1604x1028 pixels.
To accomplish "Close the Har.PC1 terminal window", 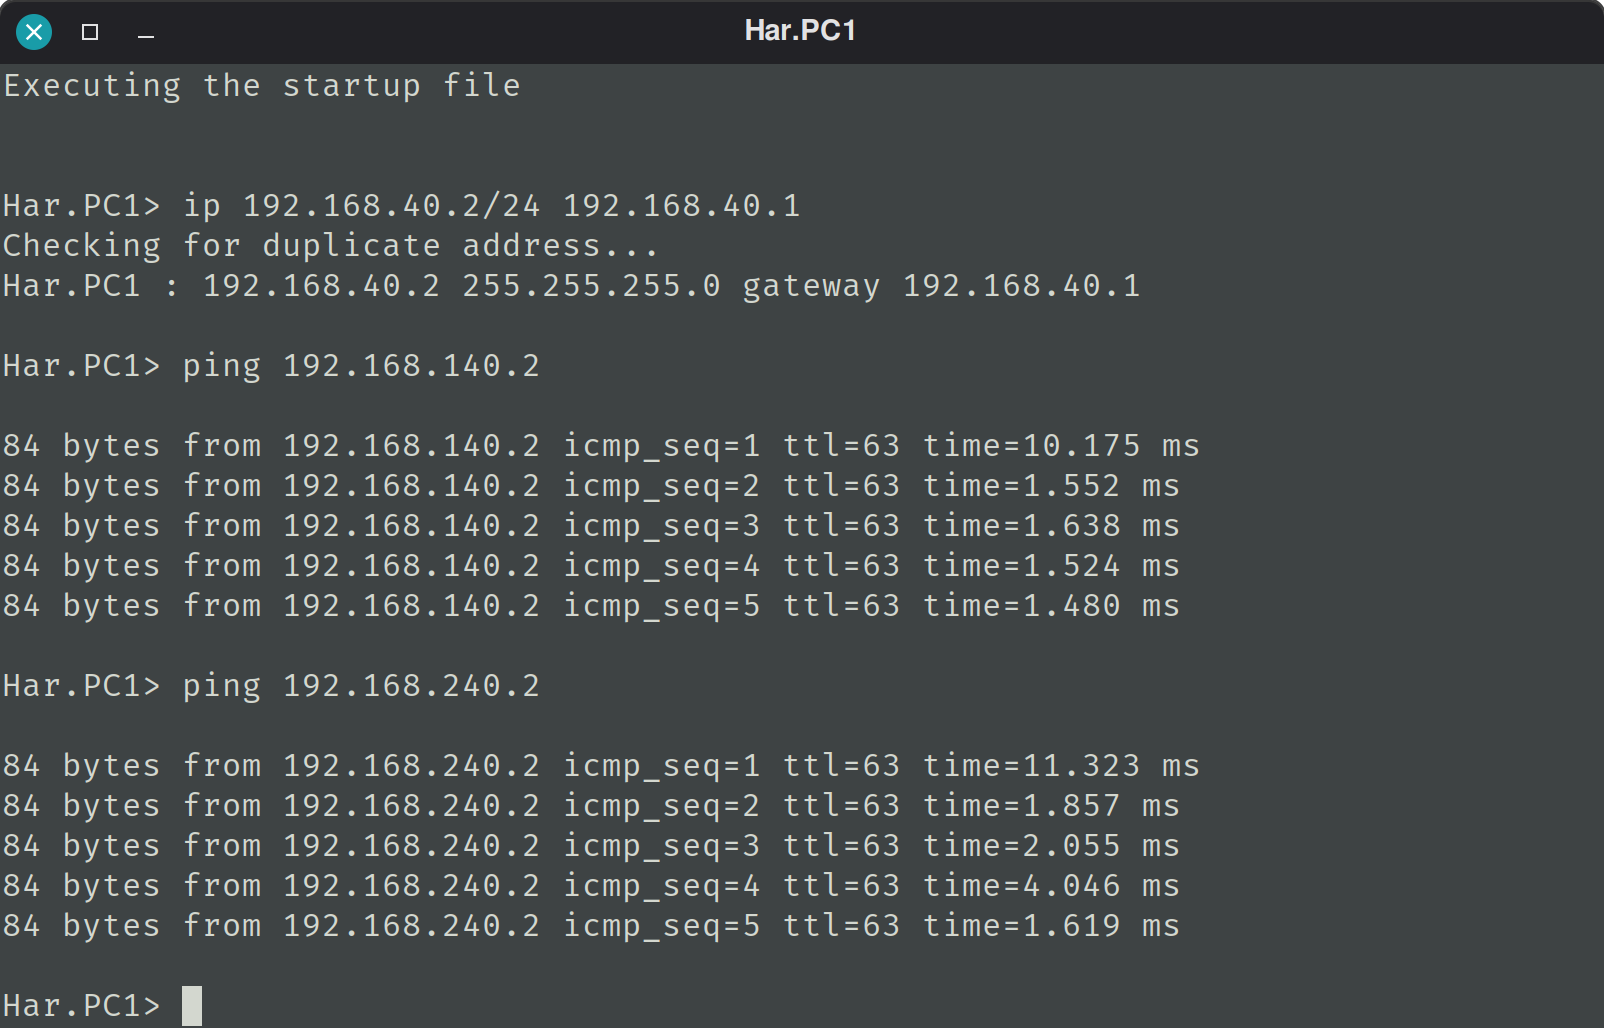I will 34,32.
